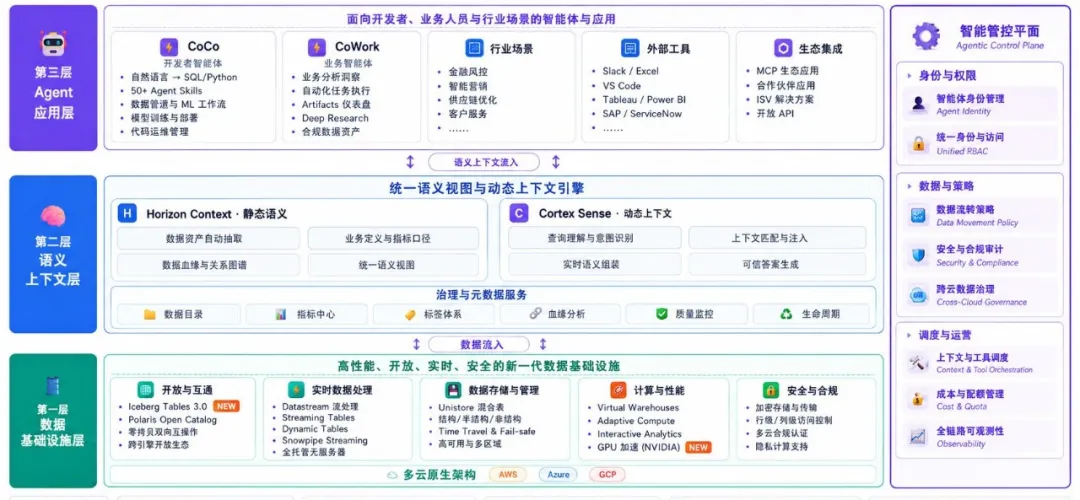The width and height of the screenshot is (1080, 500).
Task: Click the 生命周期 recycle icon
Action: point(787,314)
